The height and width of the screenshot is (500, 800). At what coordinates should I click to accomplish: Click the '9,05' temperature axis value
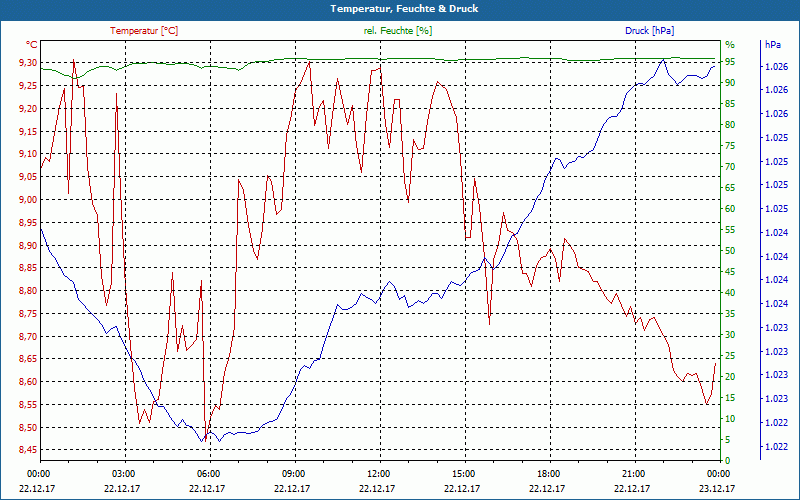[x=28, y=177]
